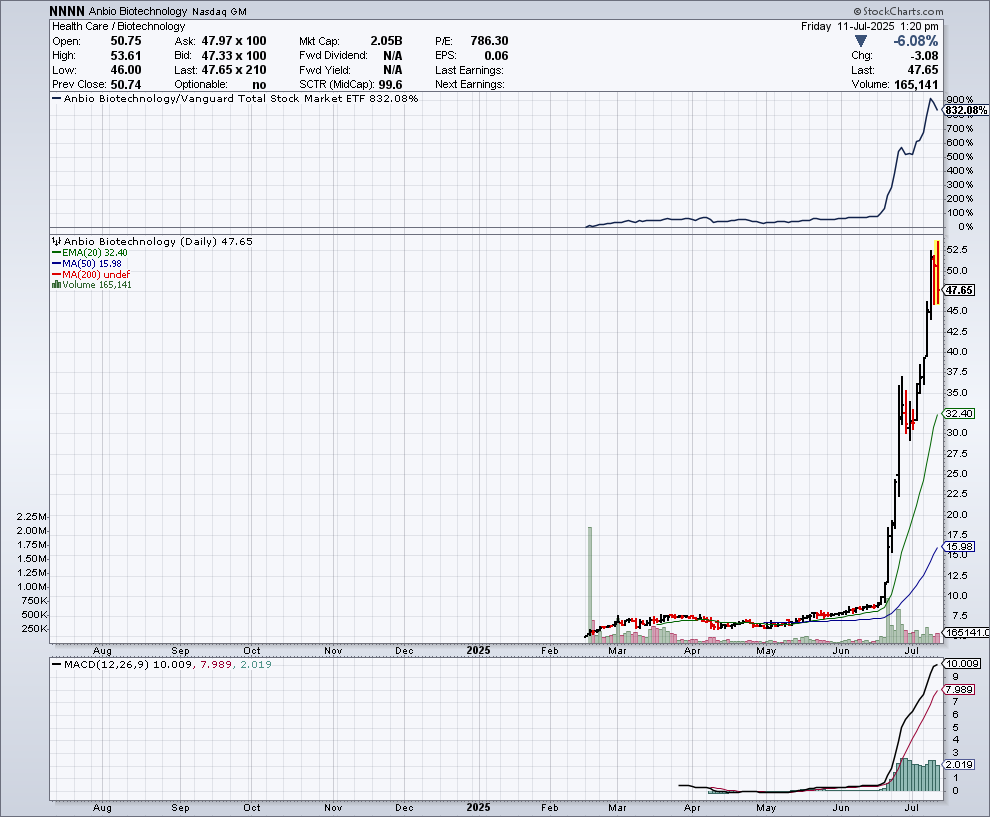Click the Prev Close value 50.74
The height and width of the screenshot is (817, 990).
126,85
